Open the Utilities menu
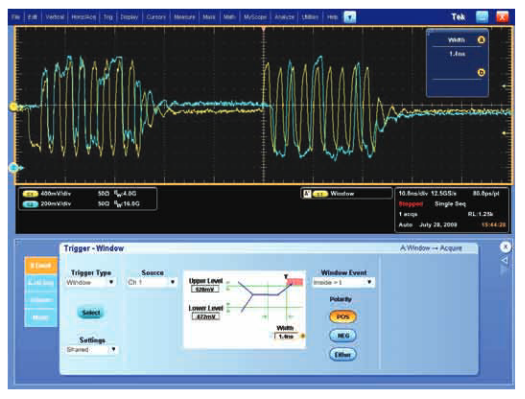This screenshot has width=525, height=399. coord(310,17)
